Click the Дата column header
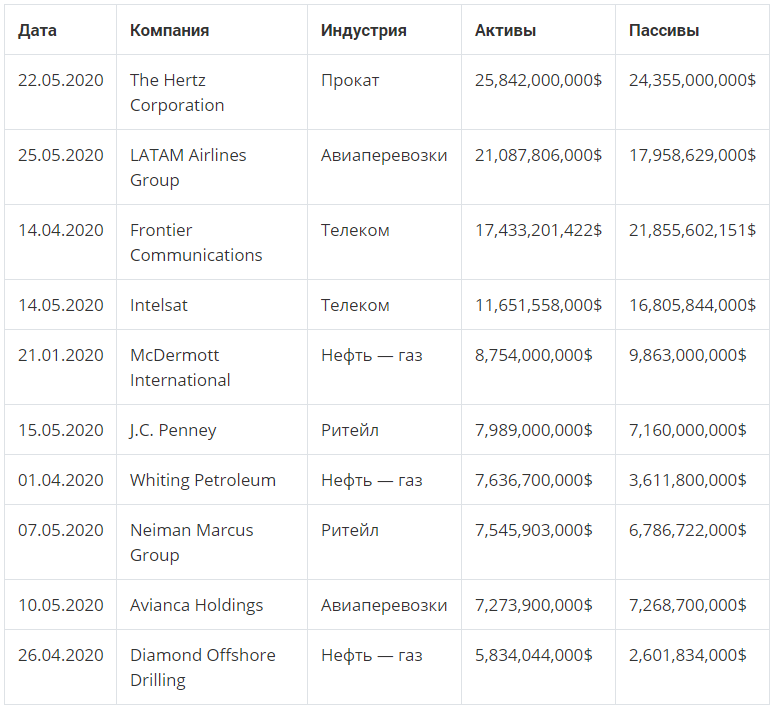This screenshot has width=776, height=709. point(37,31)
